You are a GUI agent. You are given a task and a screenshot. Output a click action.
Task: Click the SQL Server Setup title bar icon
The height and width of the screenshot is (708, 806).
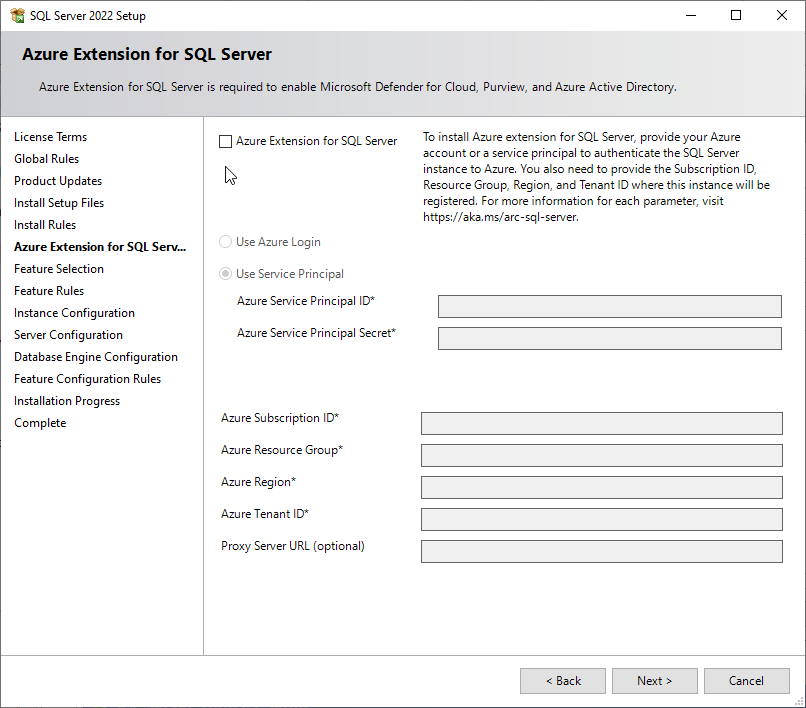[17, 16]
